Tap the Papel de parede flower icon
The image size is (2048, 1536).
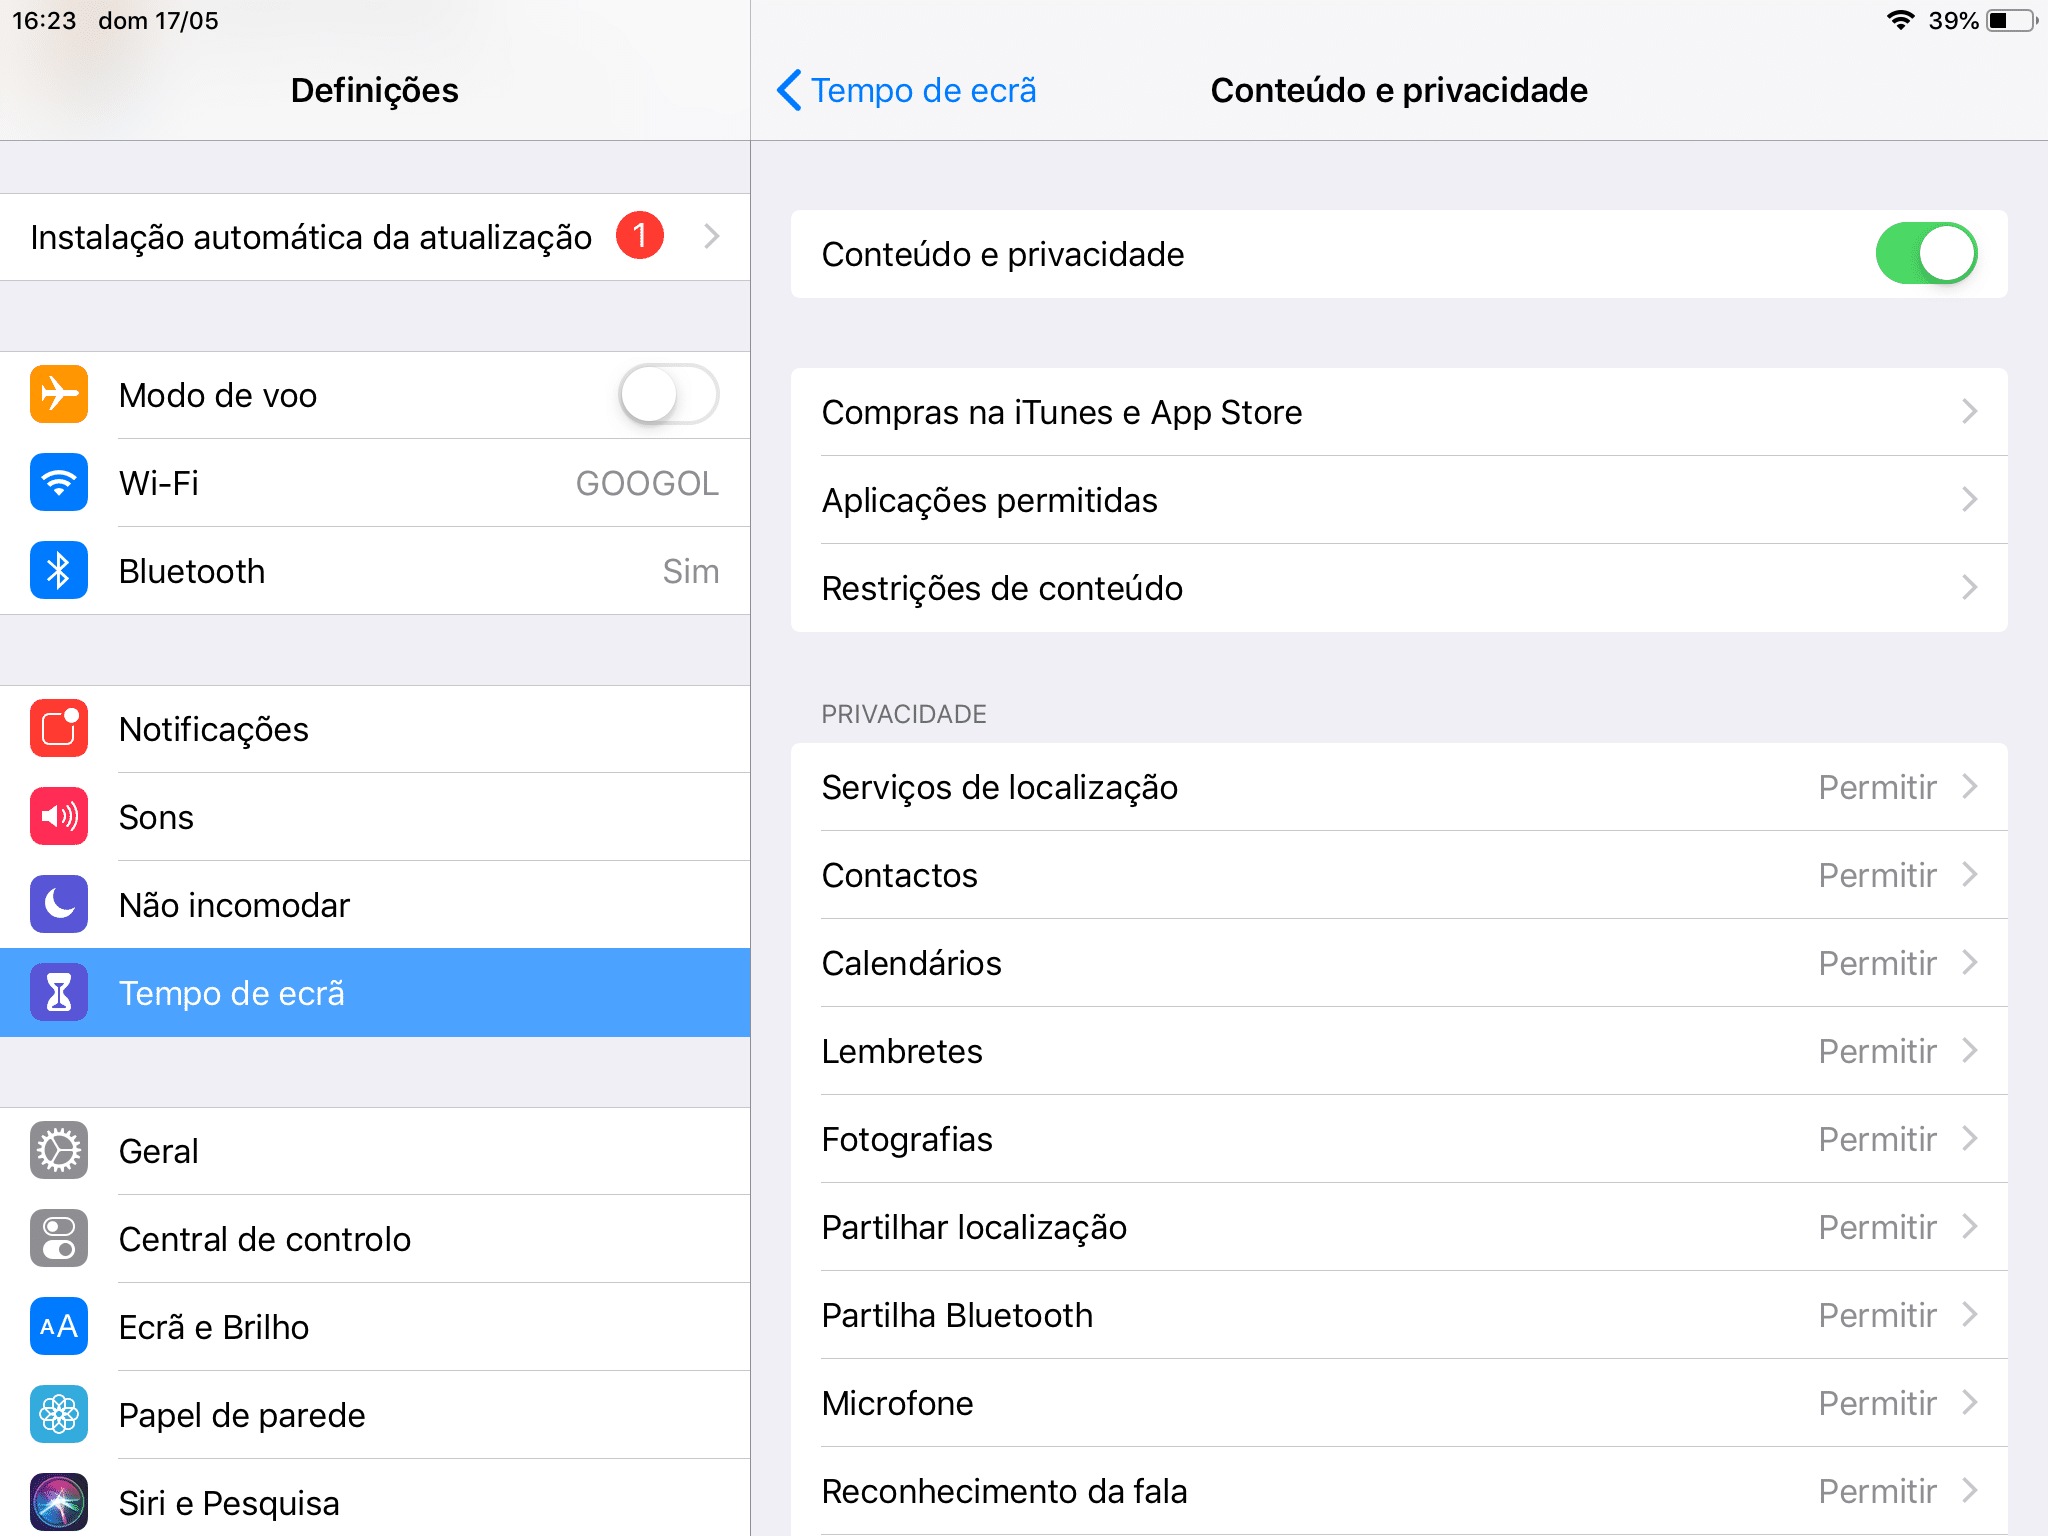click(59, 1415)
